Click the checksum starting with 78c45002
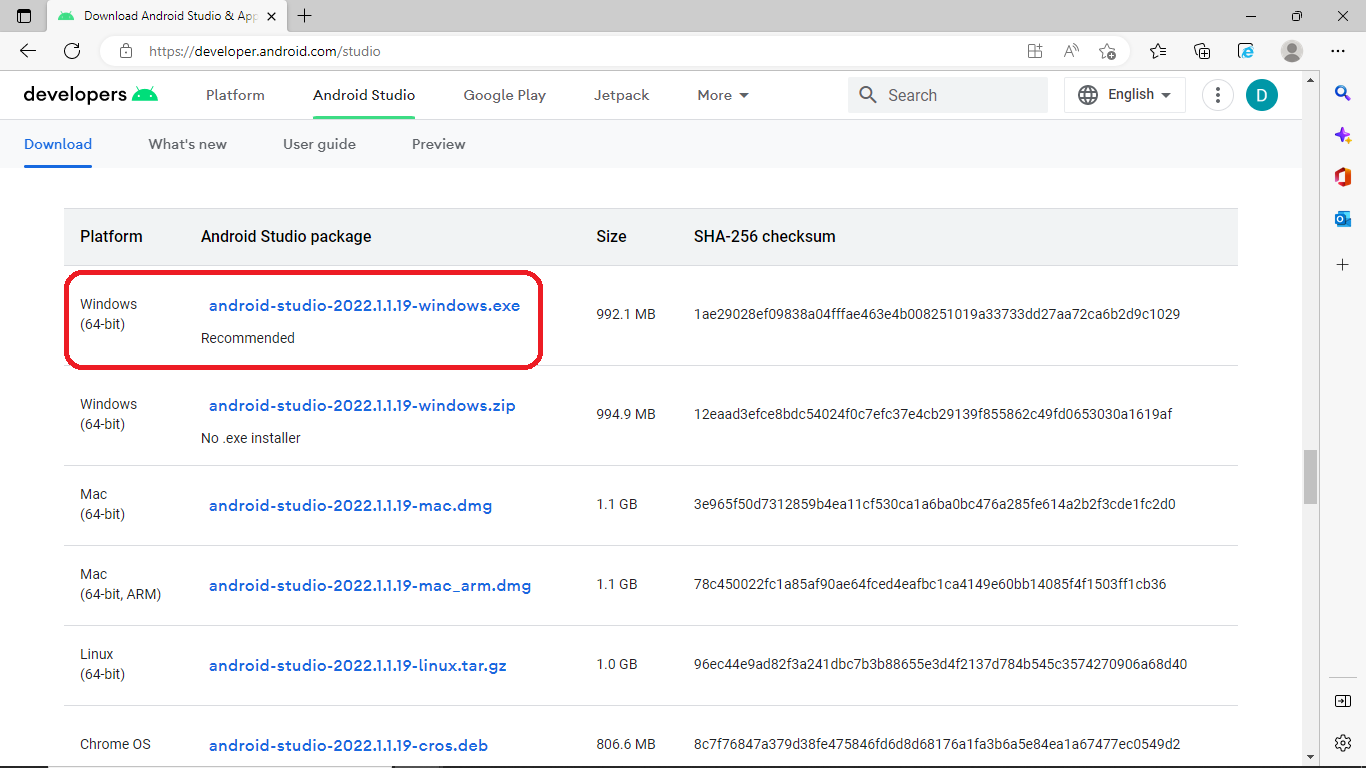The width and height of the screenshot is (1366, 768). [x=930, y=584]
